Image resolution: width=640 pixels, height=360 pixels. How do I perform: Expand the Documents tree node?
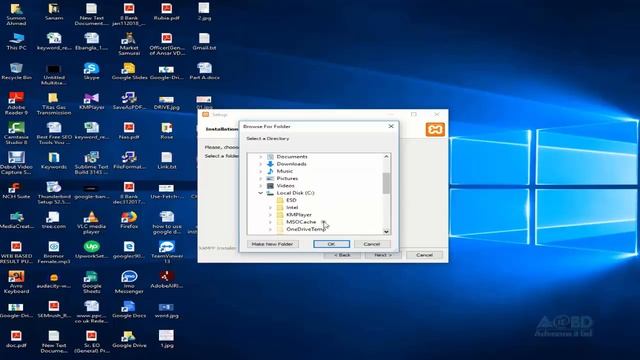pos(261,157)
